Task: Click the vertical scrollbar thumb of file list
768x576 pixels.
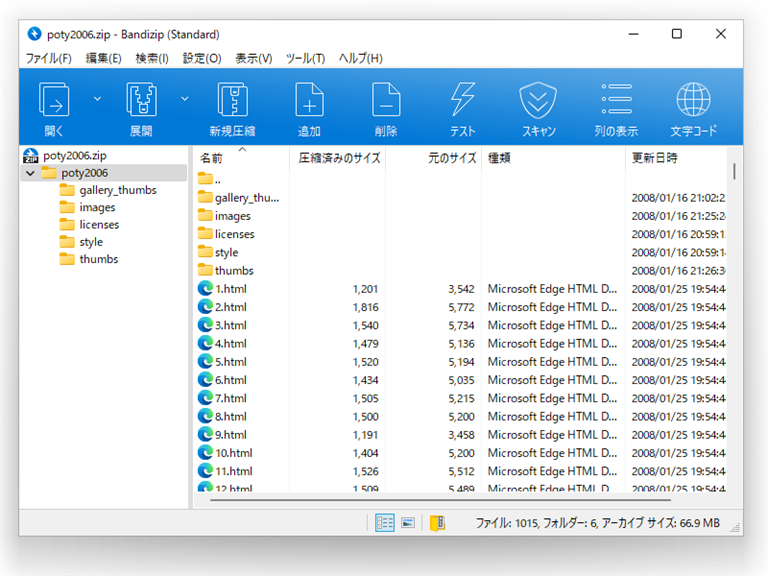Action: tap(734, 171)
